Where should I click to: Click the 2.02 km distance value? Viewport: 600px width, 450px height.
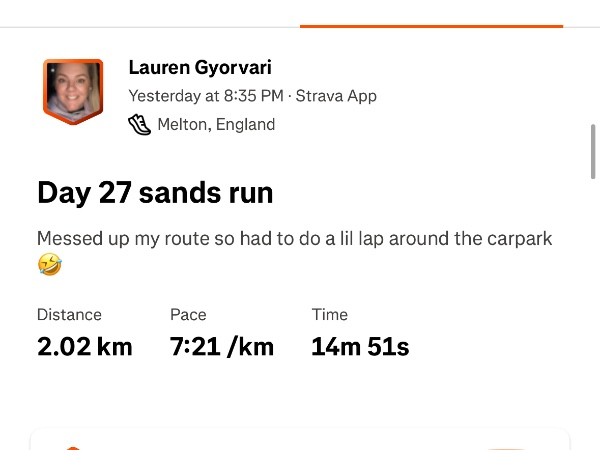84,347
